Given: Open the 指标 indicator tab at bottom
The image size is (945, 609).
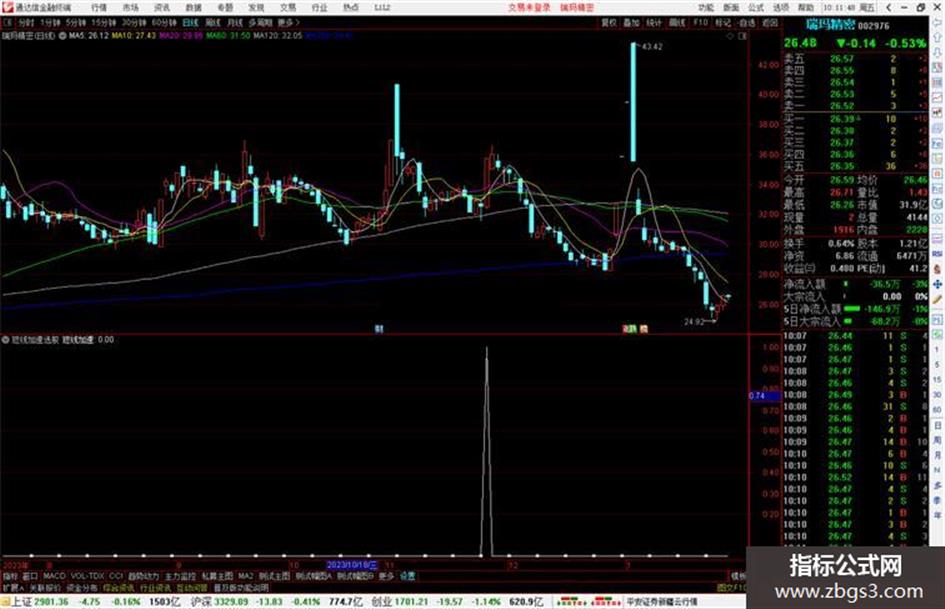Looking at the screenshot, I should coord(10,576).
